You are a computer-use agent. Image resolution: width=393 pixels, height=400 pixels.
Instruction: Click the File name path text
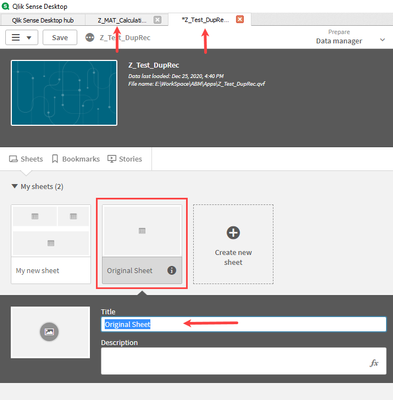tap(197, 84)
